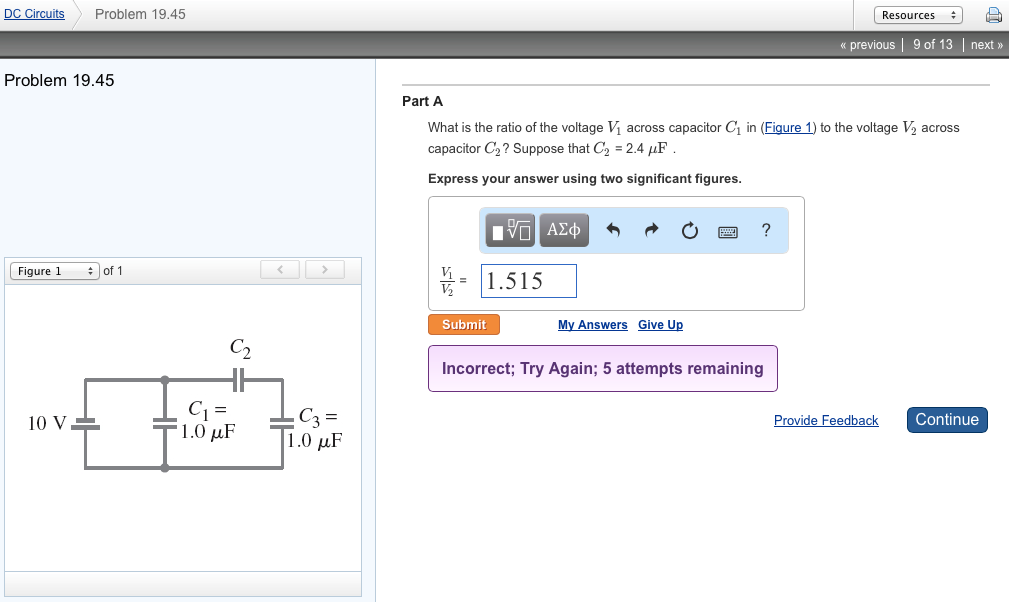Open equation editor help
The height and width of the screenshot is (602, 1009).
pos(765,230)
